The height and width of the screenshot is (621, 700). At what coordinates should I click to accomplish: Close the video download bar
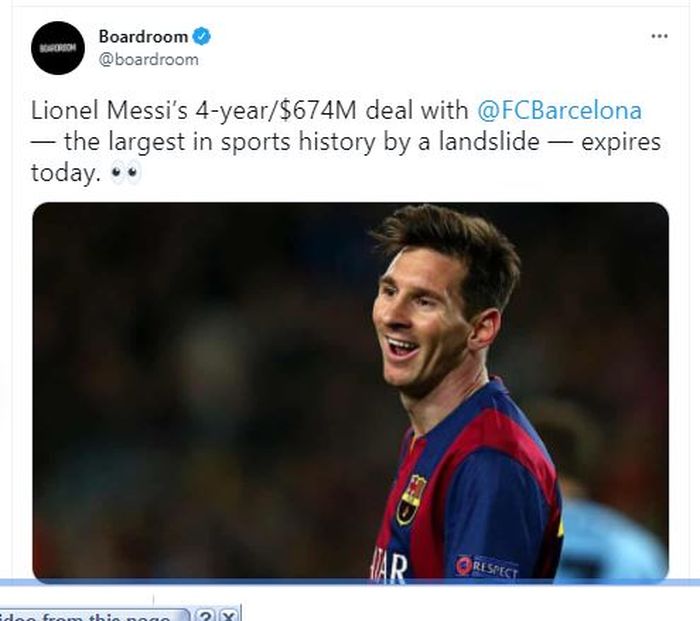229,615
